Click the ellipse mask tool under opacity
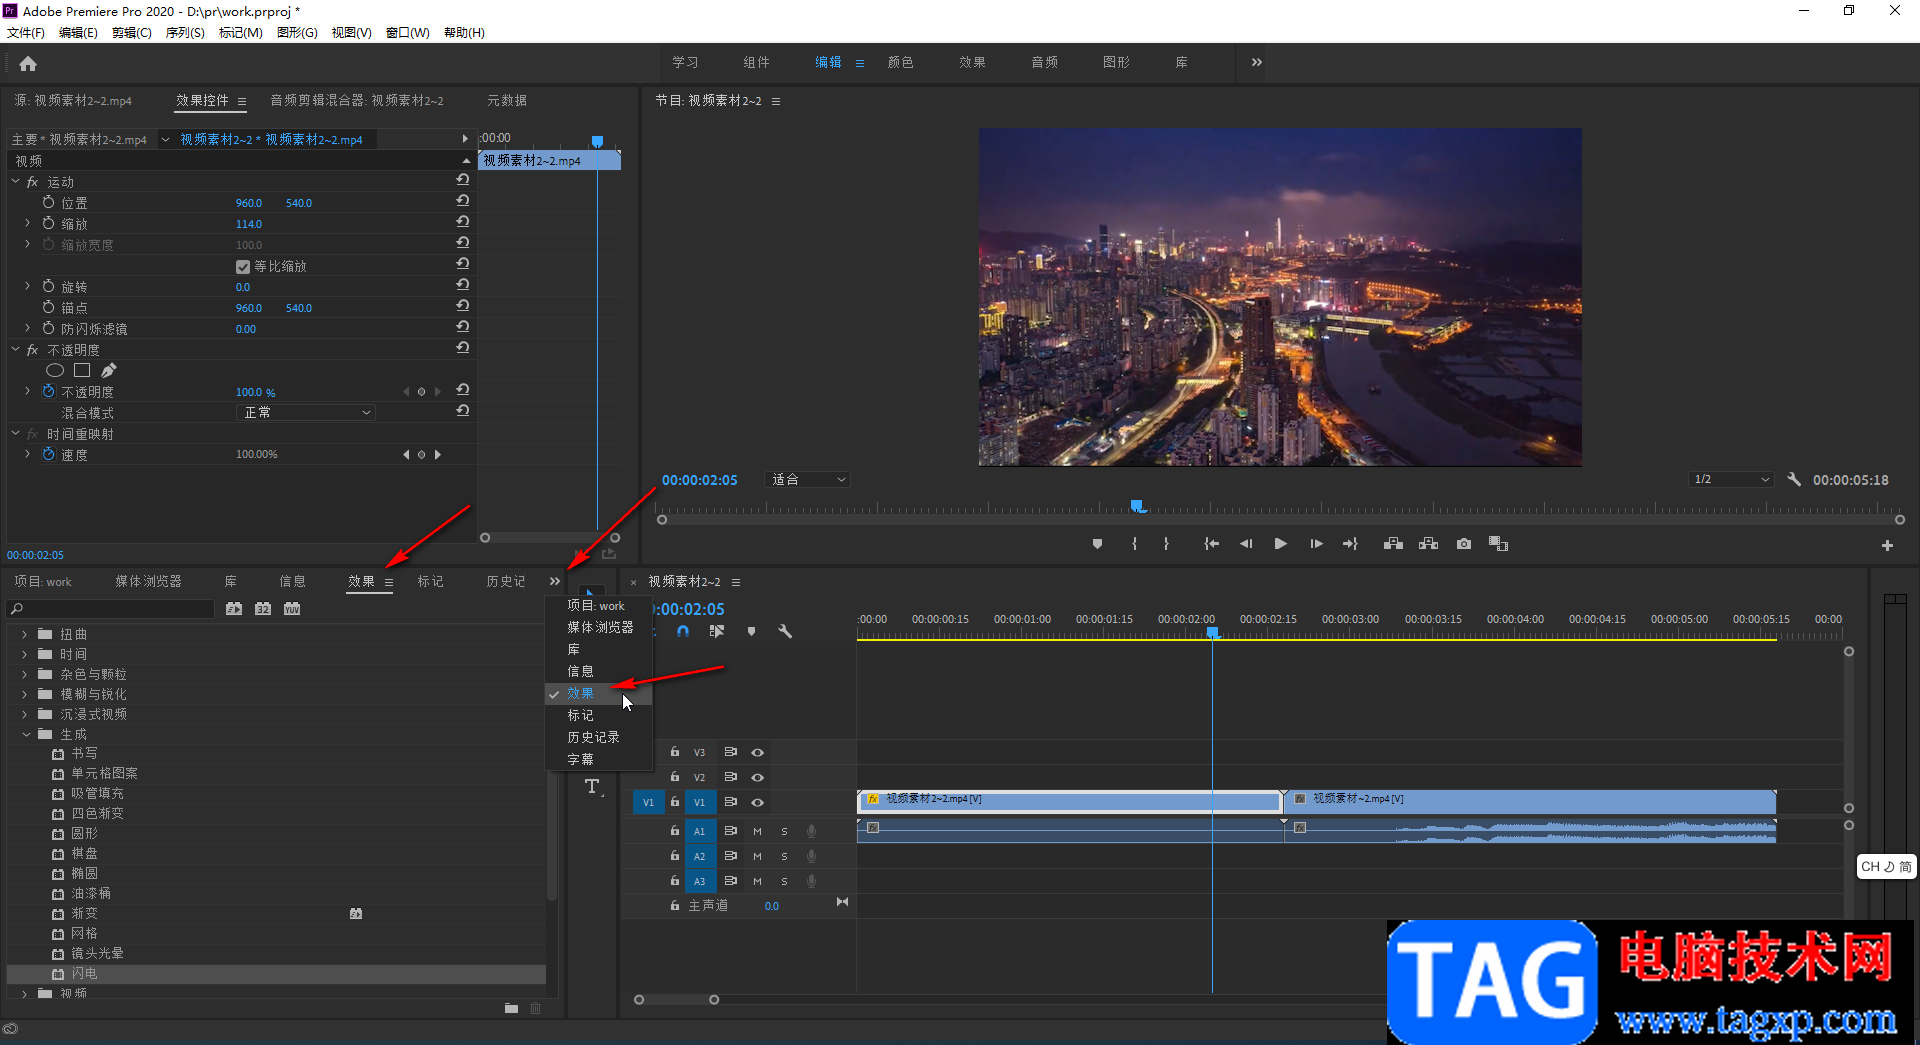 (55, 371)
